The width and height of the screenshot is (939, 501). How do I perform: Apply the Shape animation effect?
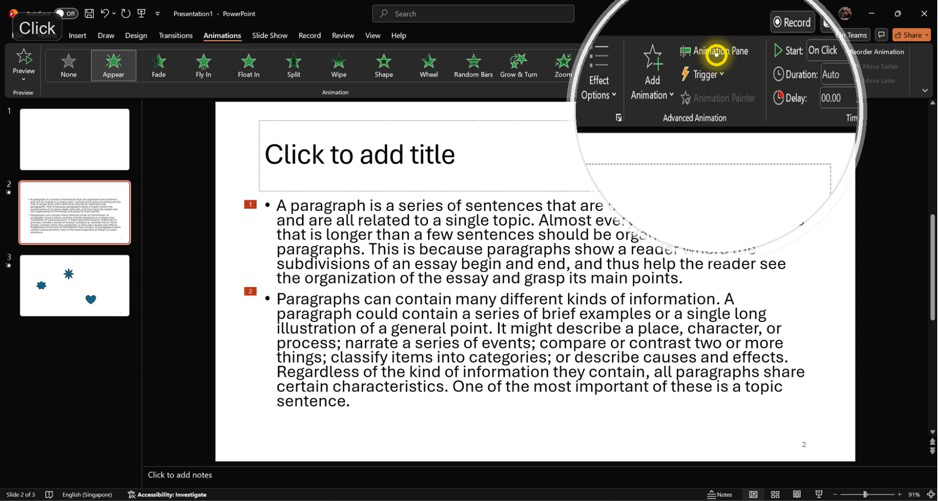(x=384, y=65)
